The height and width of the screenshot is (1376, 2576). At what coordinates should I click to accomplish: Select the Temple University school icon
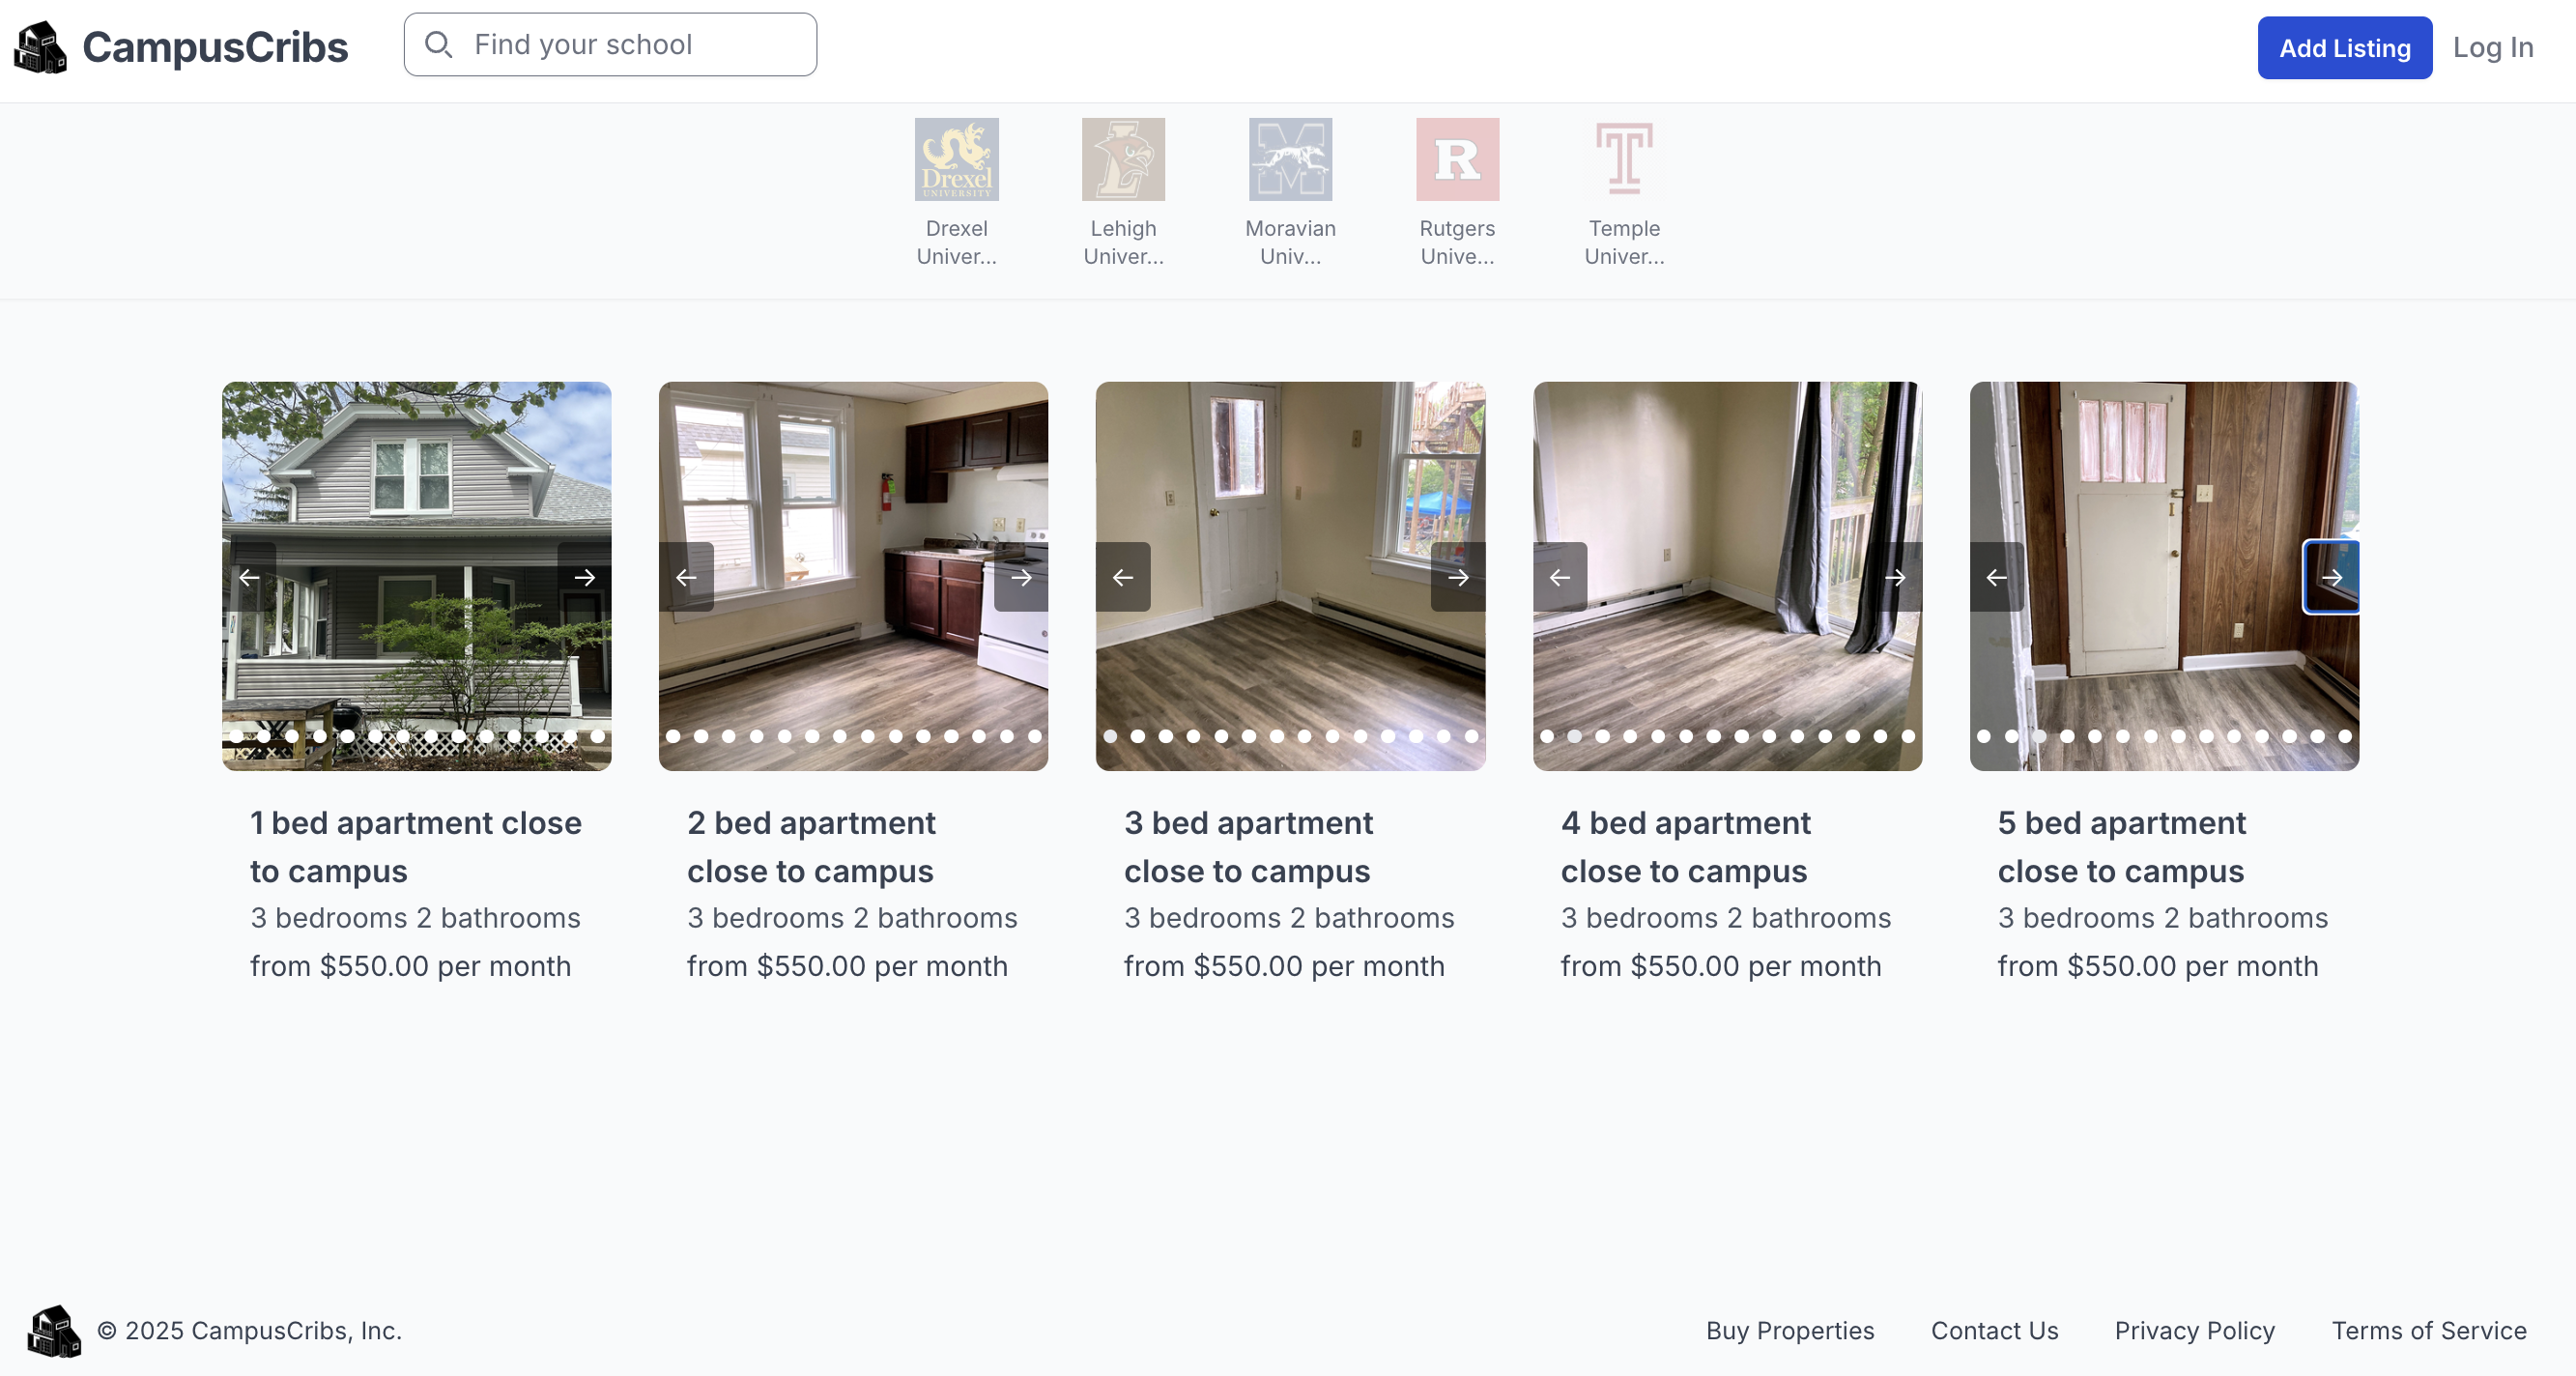(1624, 159)
